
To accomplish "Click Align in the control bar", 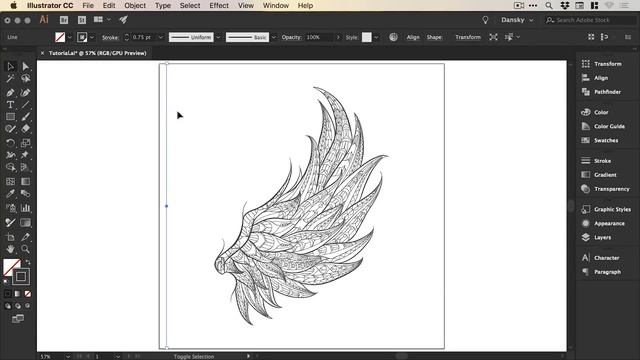I will (413, 37).
